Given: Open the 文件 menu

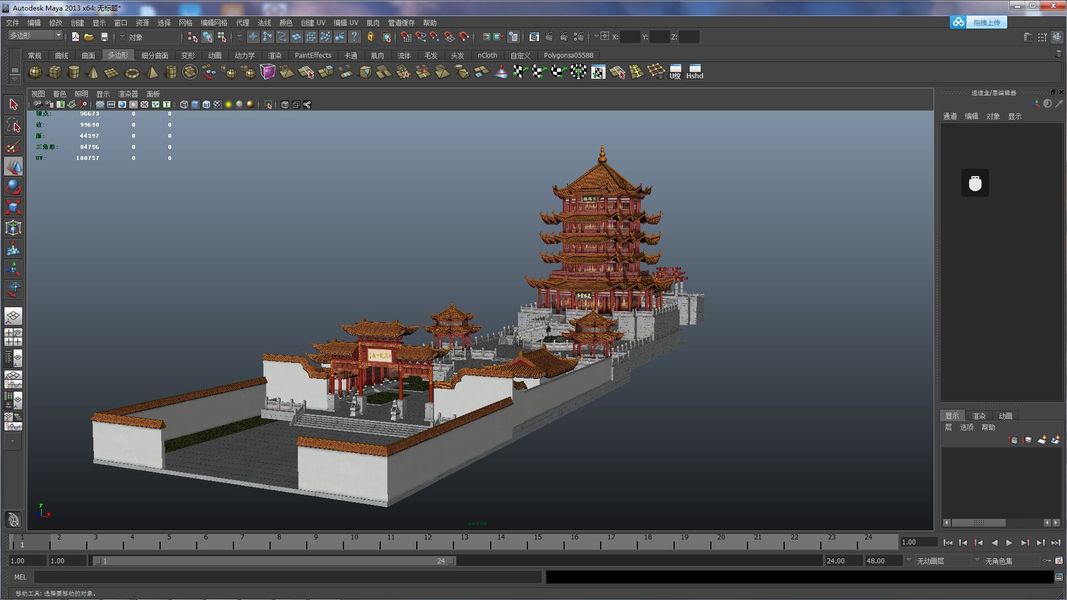Looking at the screenshot, I should pyautogui.click(x=12, y=22).
